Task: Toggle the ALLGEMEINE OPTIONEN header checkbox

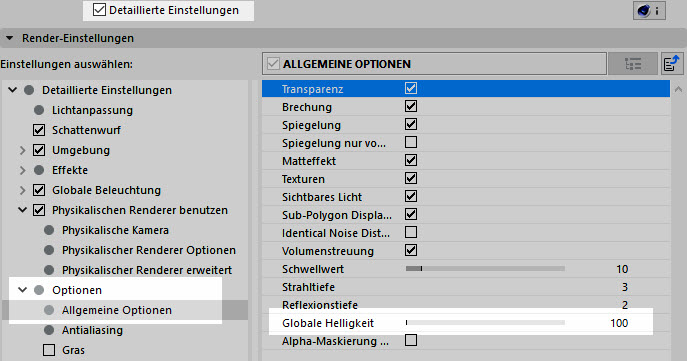Action: tap(273, 64)
